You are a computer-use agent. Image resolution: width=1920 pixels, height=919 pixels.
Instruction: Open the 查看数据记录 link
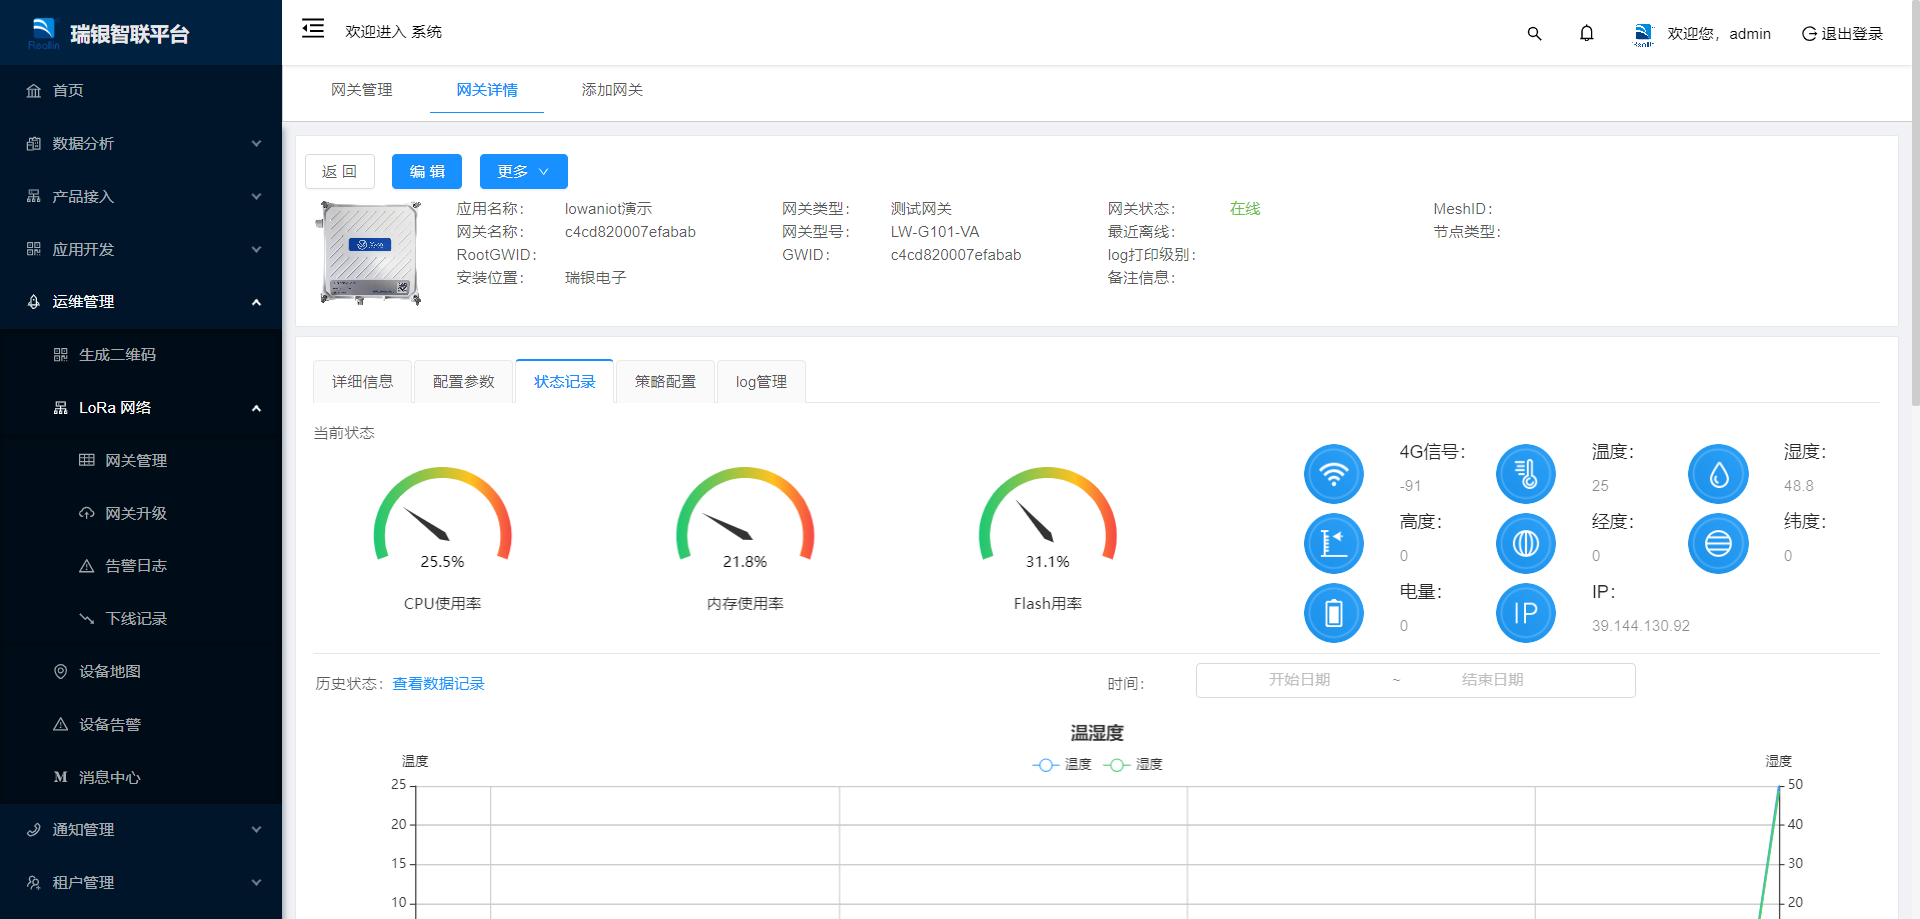[x=438, y=684]
